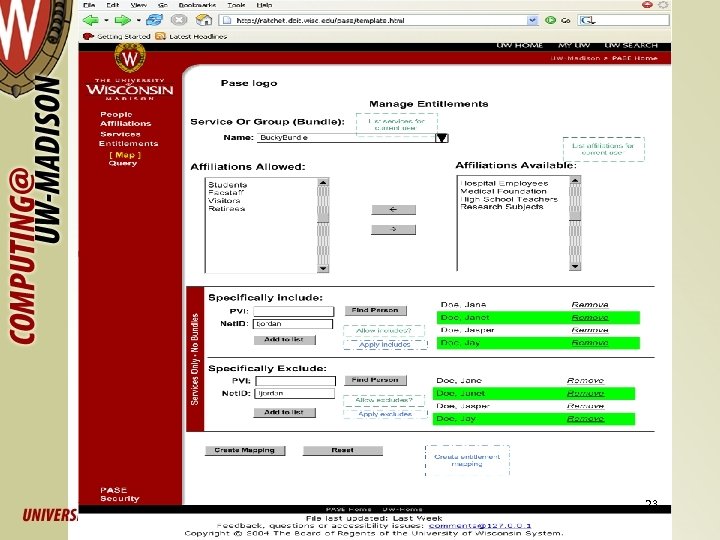
Task: Select Students in Affiliations Allowed list
Action: click(x=227, y=185)
